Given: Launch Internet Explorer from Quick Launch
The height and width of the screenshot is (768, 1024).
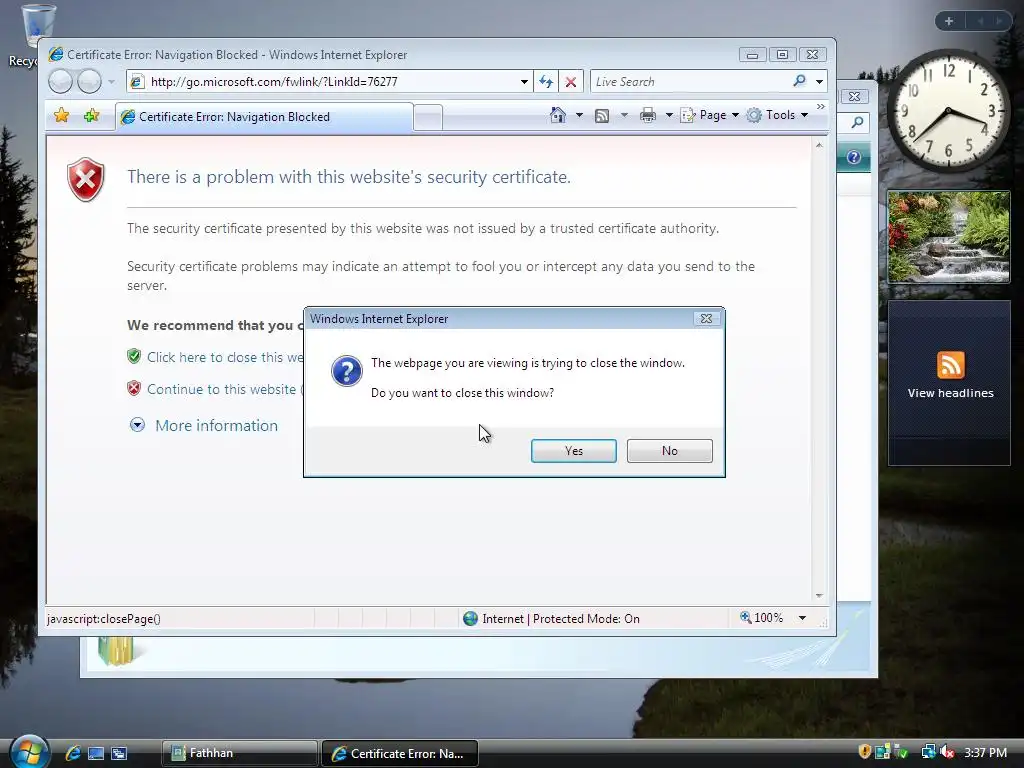Looking at the screenshot, I should pyautogui.click(x=72, y=753).
